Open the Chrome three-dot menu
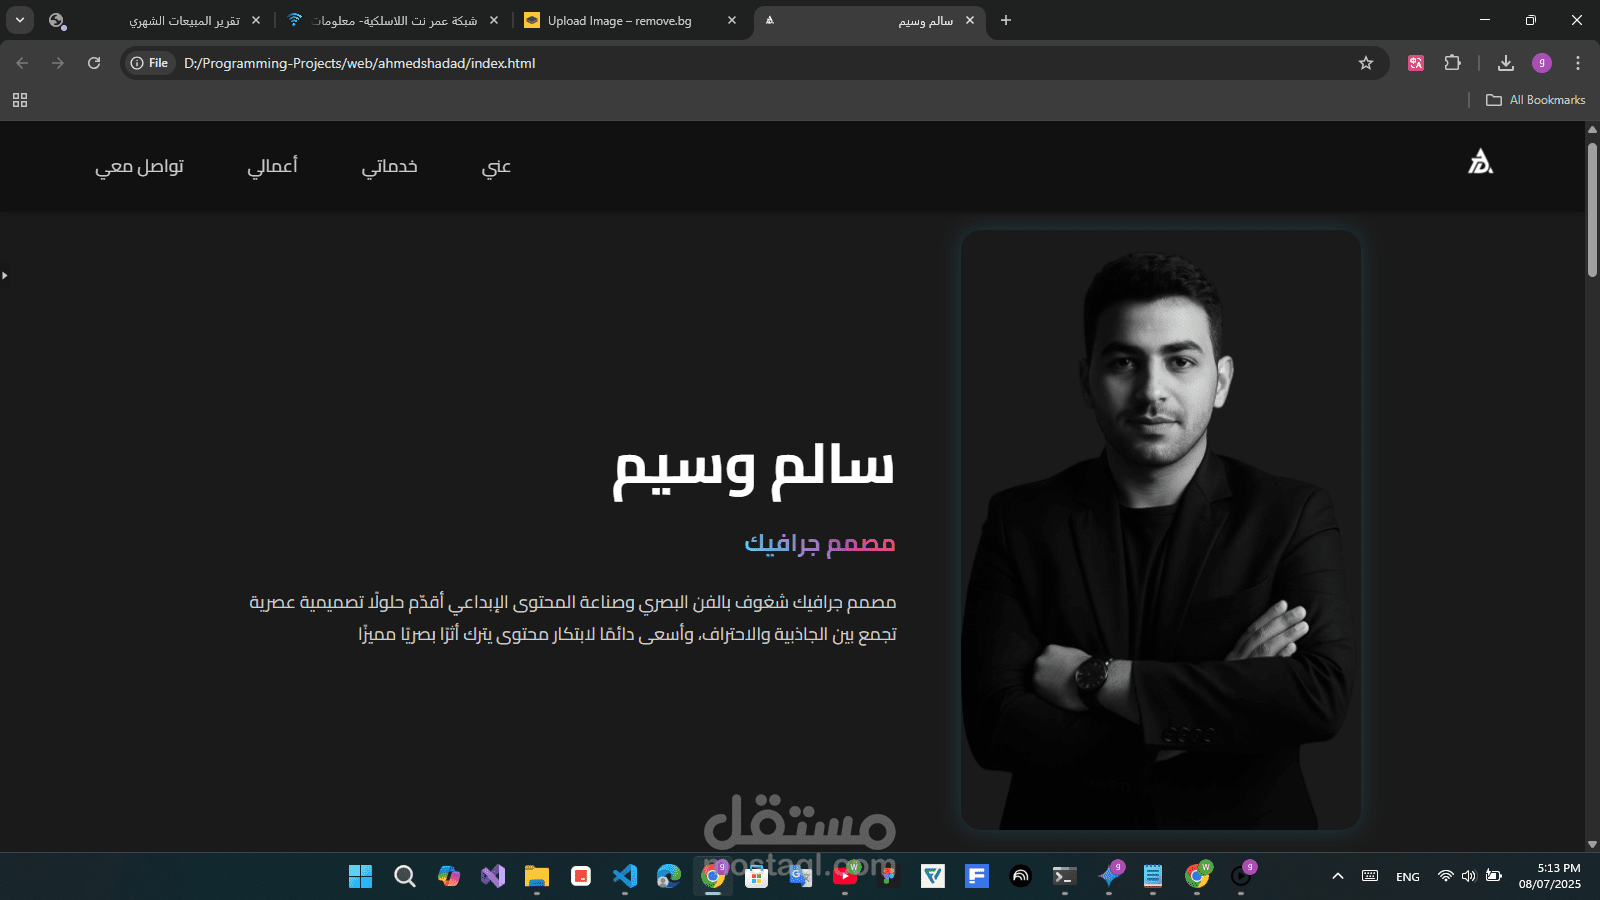The image size is (1600, 900). click(1578, 63)
